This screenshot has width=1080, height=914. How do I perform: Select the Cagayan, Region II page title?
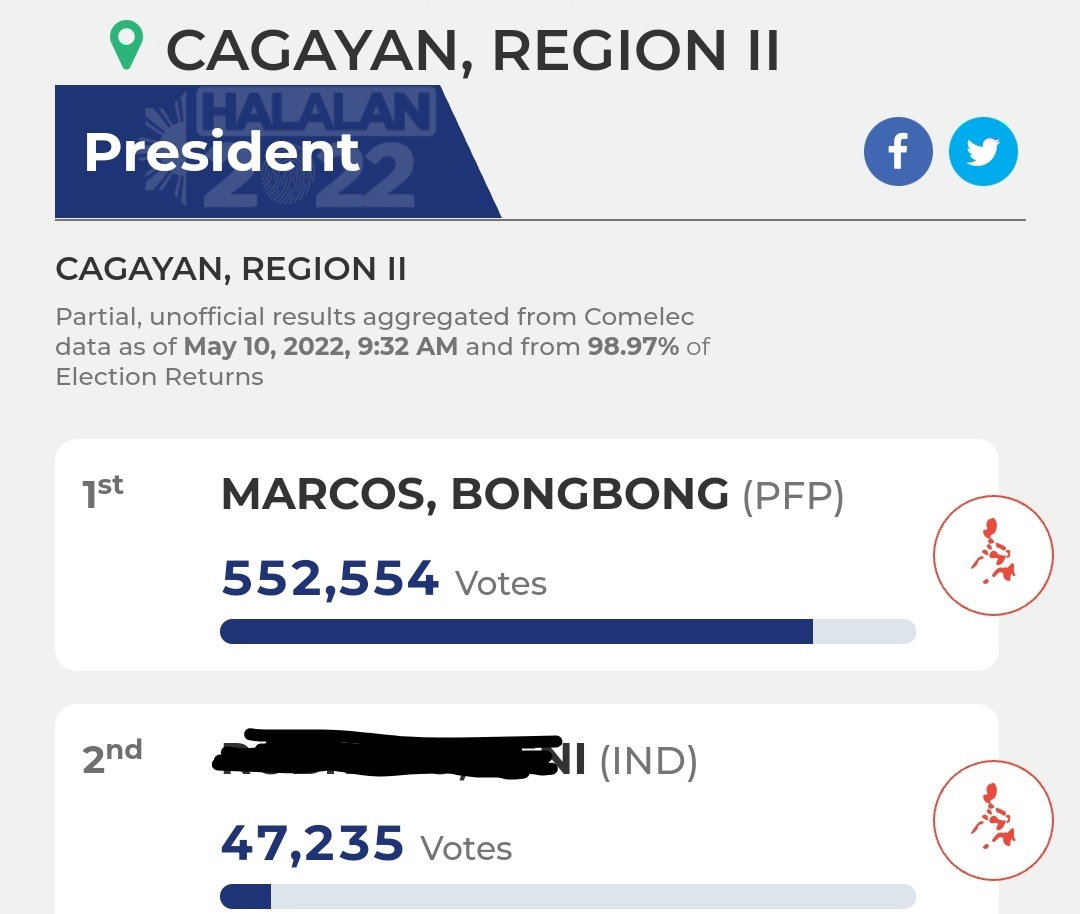tap(472, 50)
